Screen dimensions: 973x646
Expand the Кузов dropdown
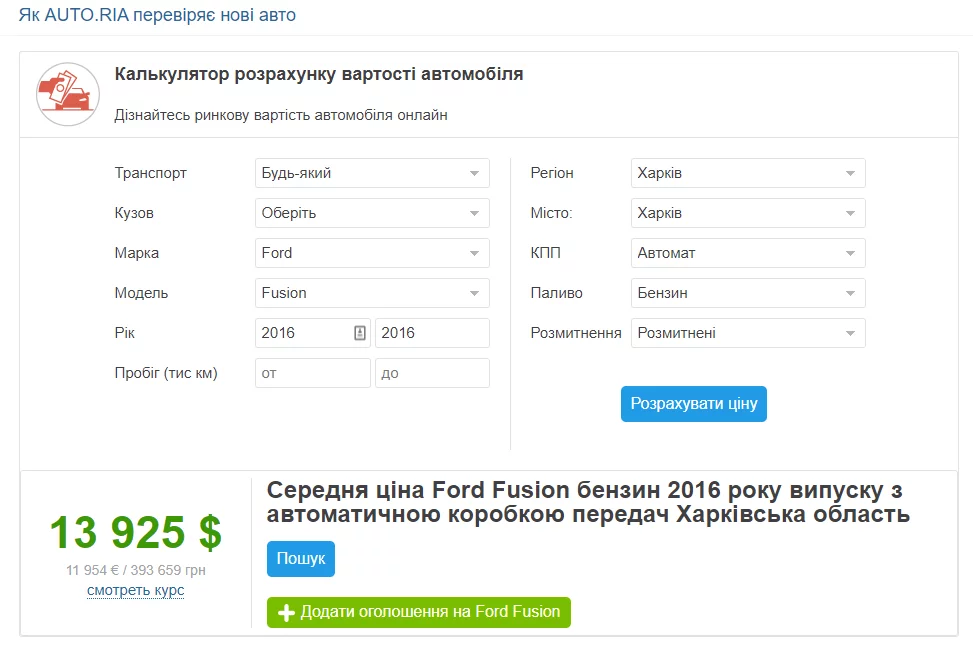(x=372, y=213)
